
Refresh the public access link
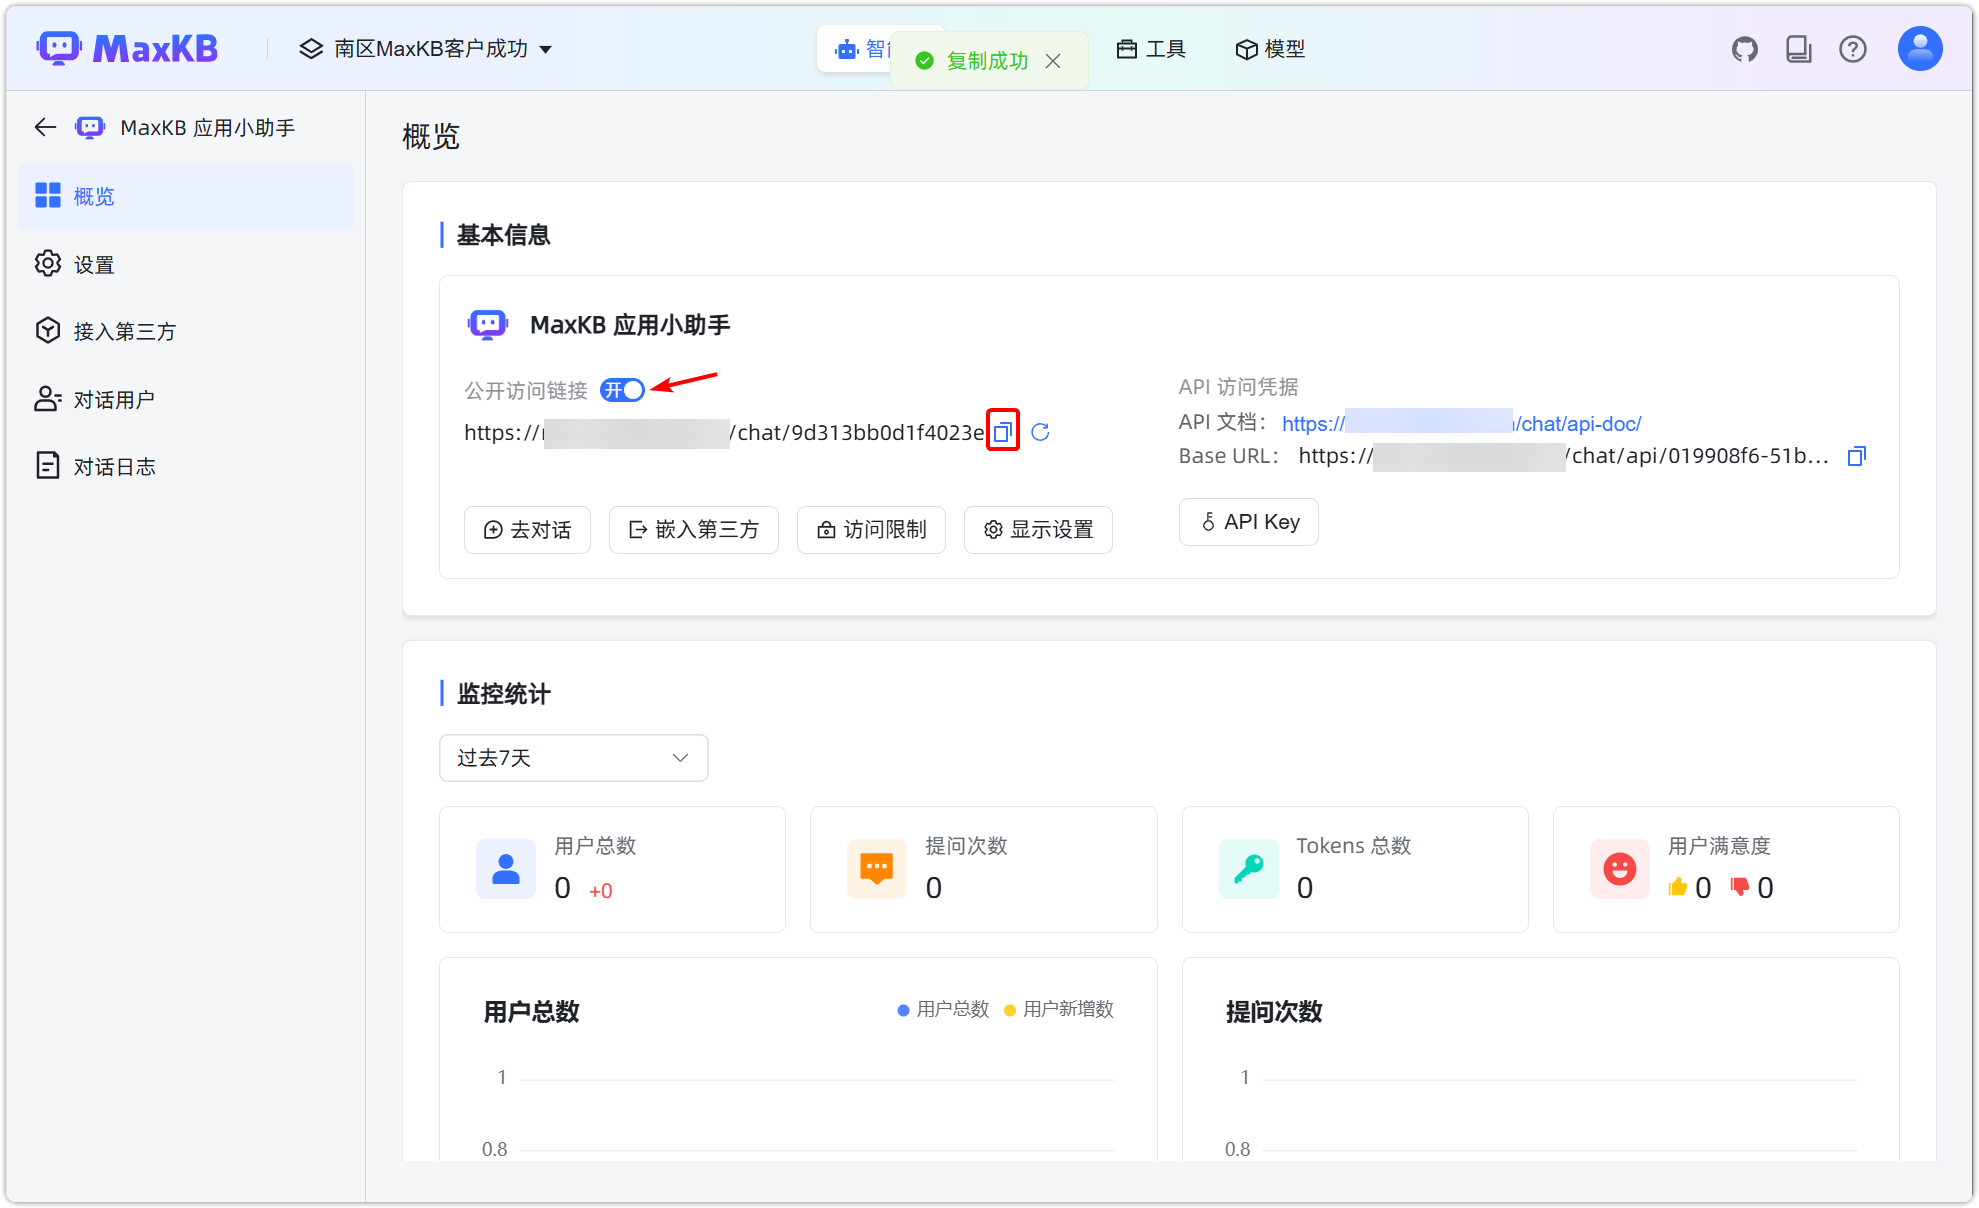[1041, 432]
